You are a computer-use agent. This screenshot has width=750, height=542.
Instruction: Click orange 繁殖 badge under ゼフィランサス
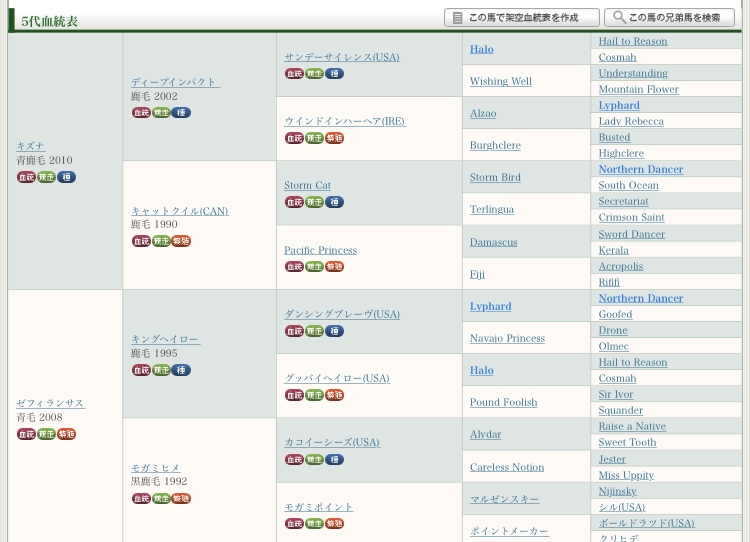tap(66, 434)
